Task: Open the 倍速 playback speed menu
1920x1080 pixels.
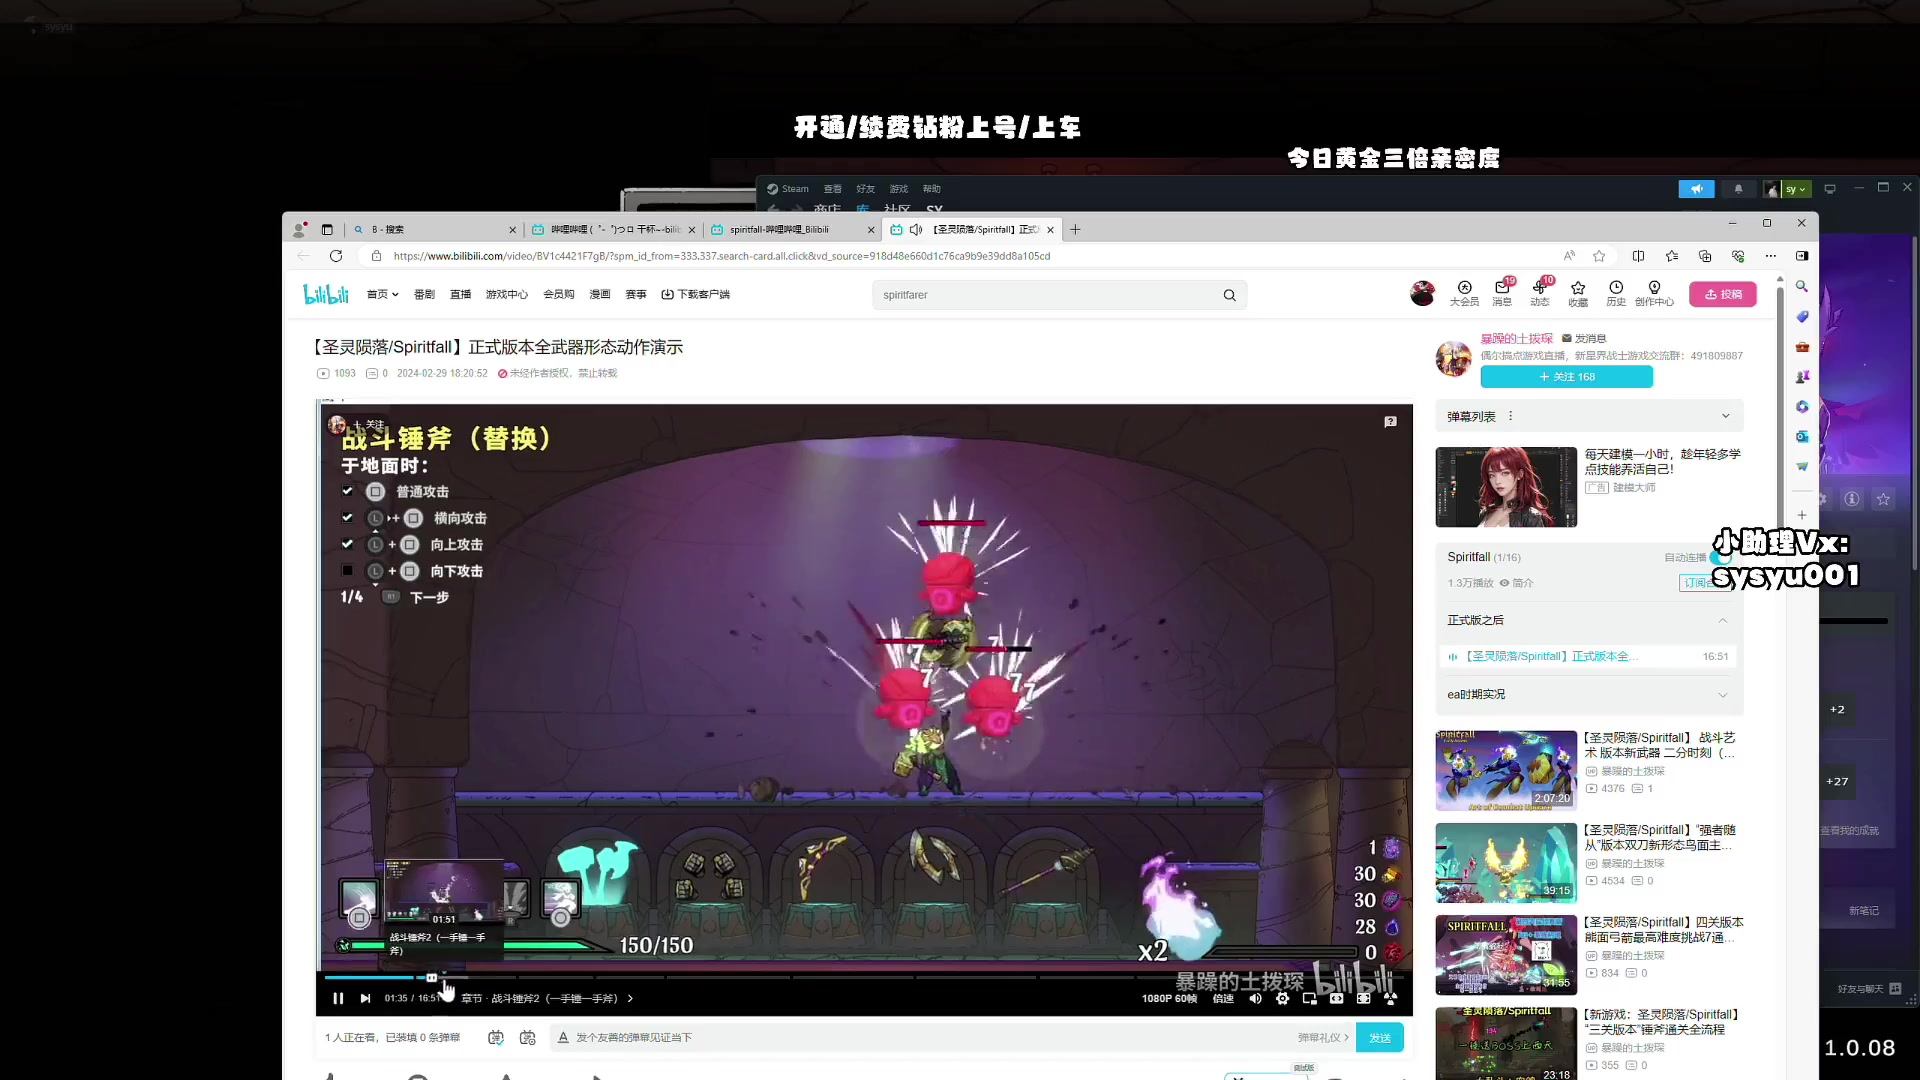Action: 1223,998
